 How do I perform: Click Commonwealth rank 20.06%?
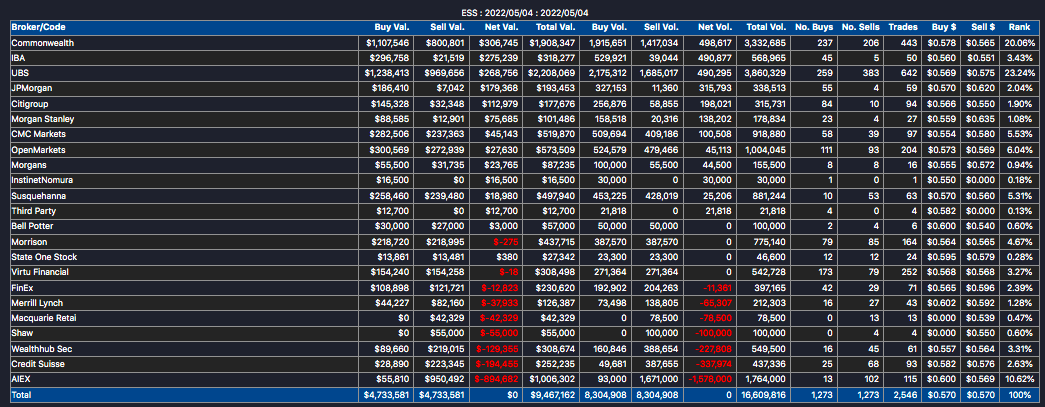tap(1022, 43)
